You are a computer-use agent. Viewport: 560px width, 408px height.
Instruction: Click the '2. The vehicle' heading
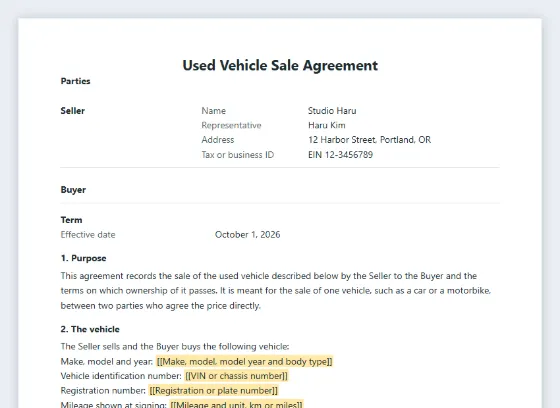90,329
